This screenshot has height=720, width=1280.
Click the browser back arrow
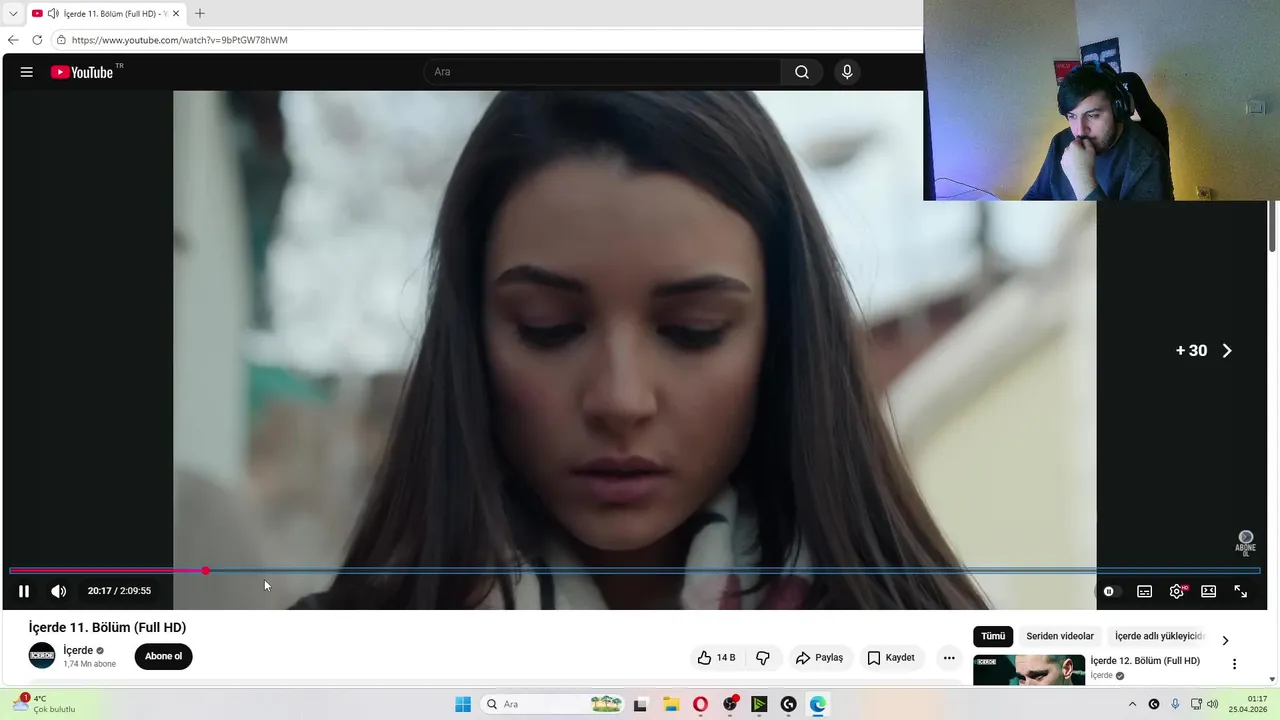coord(13,40)
